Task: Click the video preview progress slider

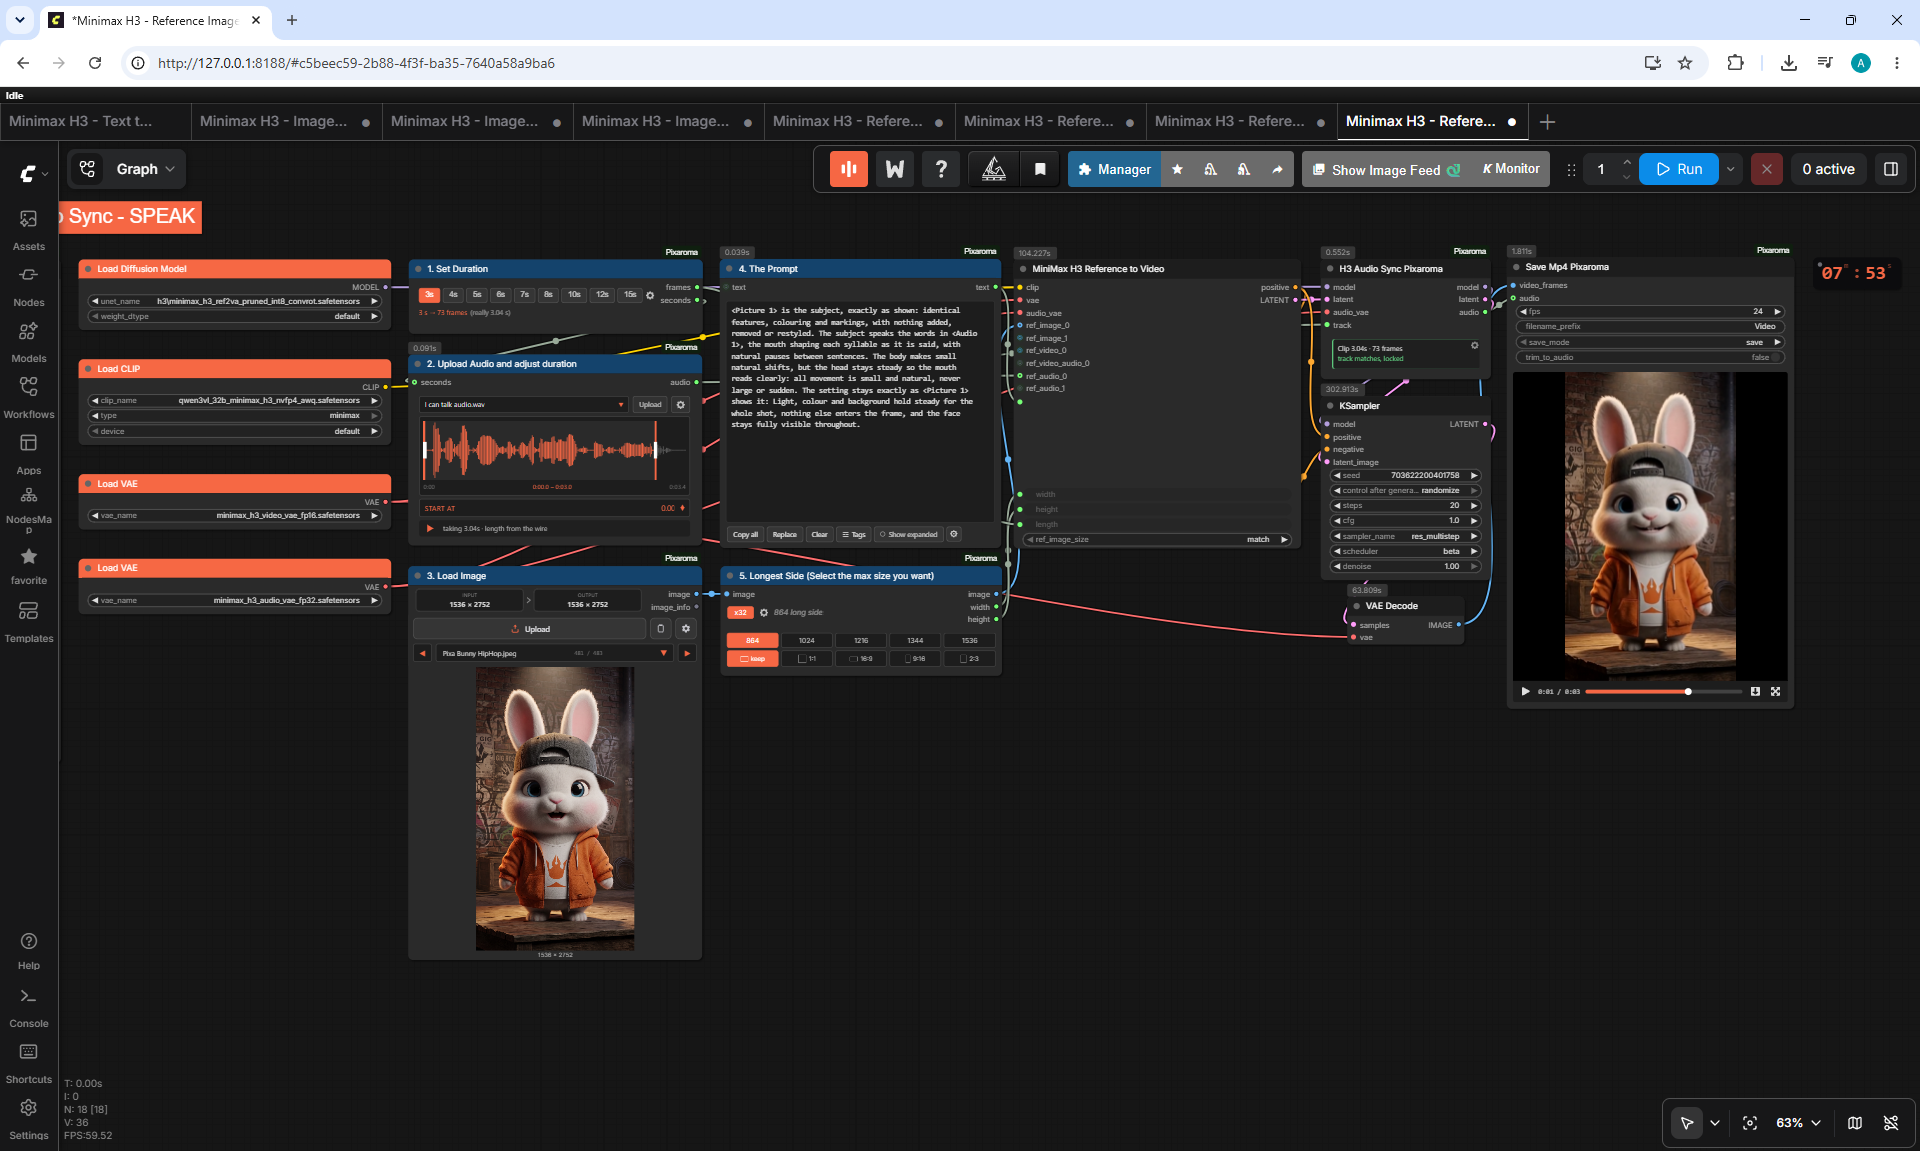Action: tap(1663, 691)
